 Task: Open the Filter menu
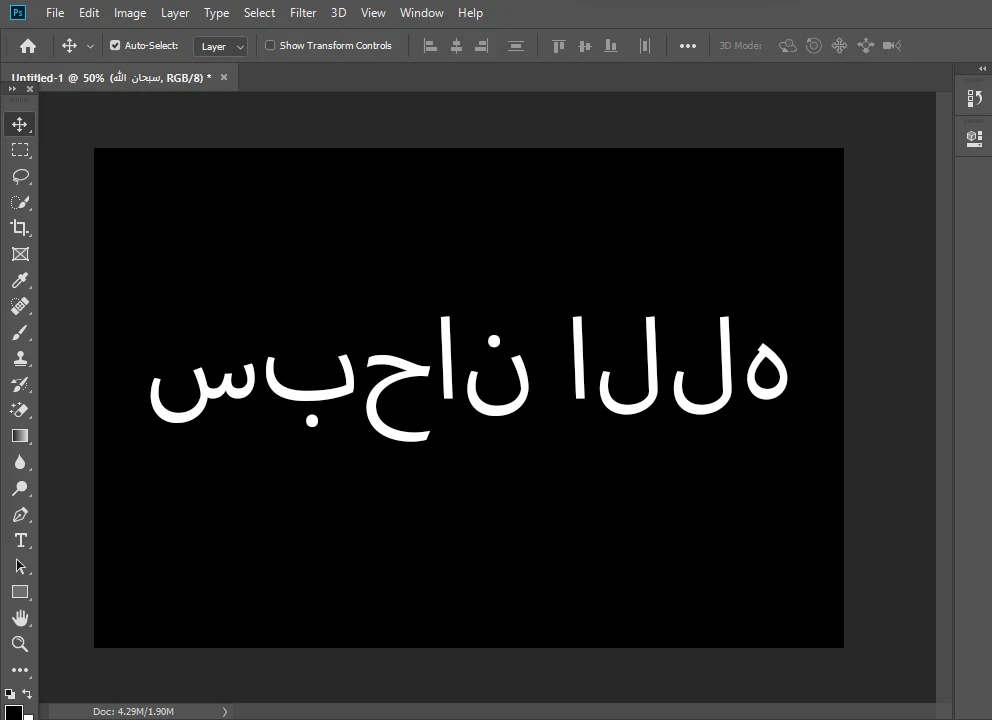pyautogui.click(x=302, y=13)
